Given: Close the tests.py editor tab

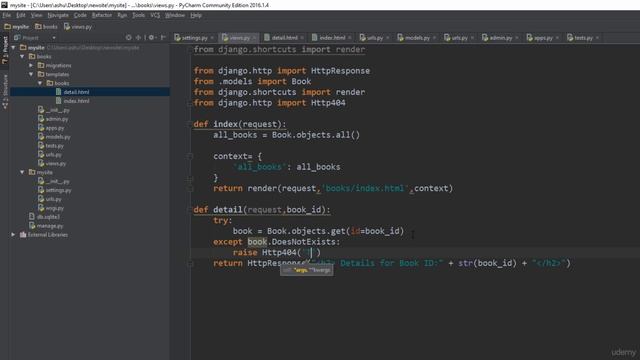Looking at the screenshot, I should click(598, 38).
